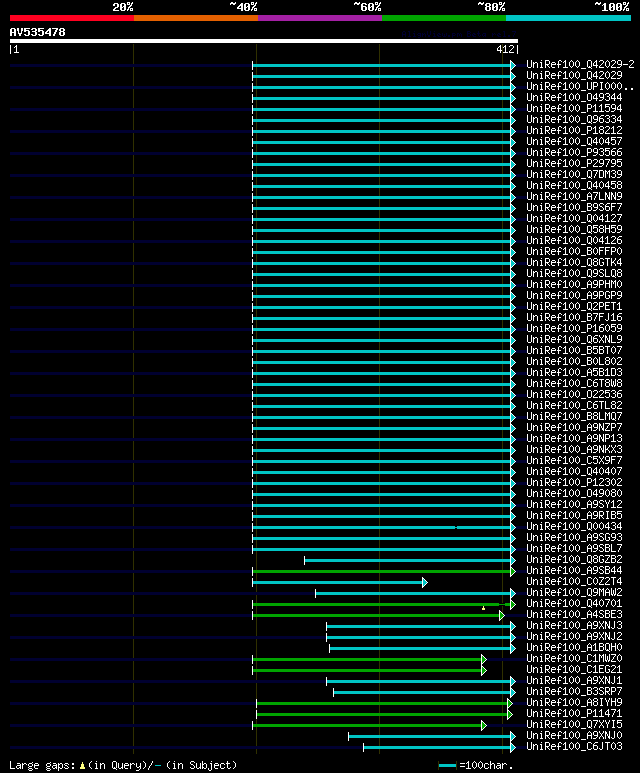This screenshot has width=640, height=773.
Task: Click the white AV535478 query sequence bar
Action: (x=264, y=41)
